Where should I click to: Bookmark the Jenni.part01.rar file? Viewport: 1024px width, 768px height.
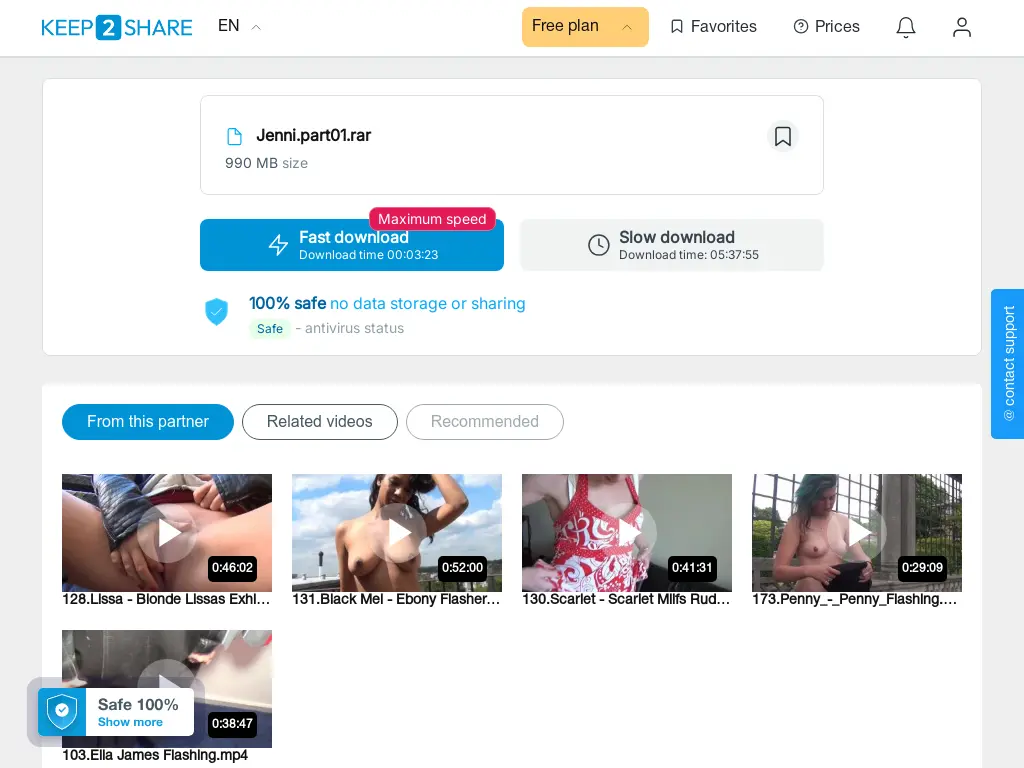pyautogui.click(x=782, y=136)
